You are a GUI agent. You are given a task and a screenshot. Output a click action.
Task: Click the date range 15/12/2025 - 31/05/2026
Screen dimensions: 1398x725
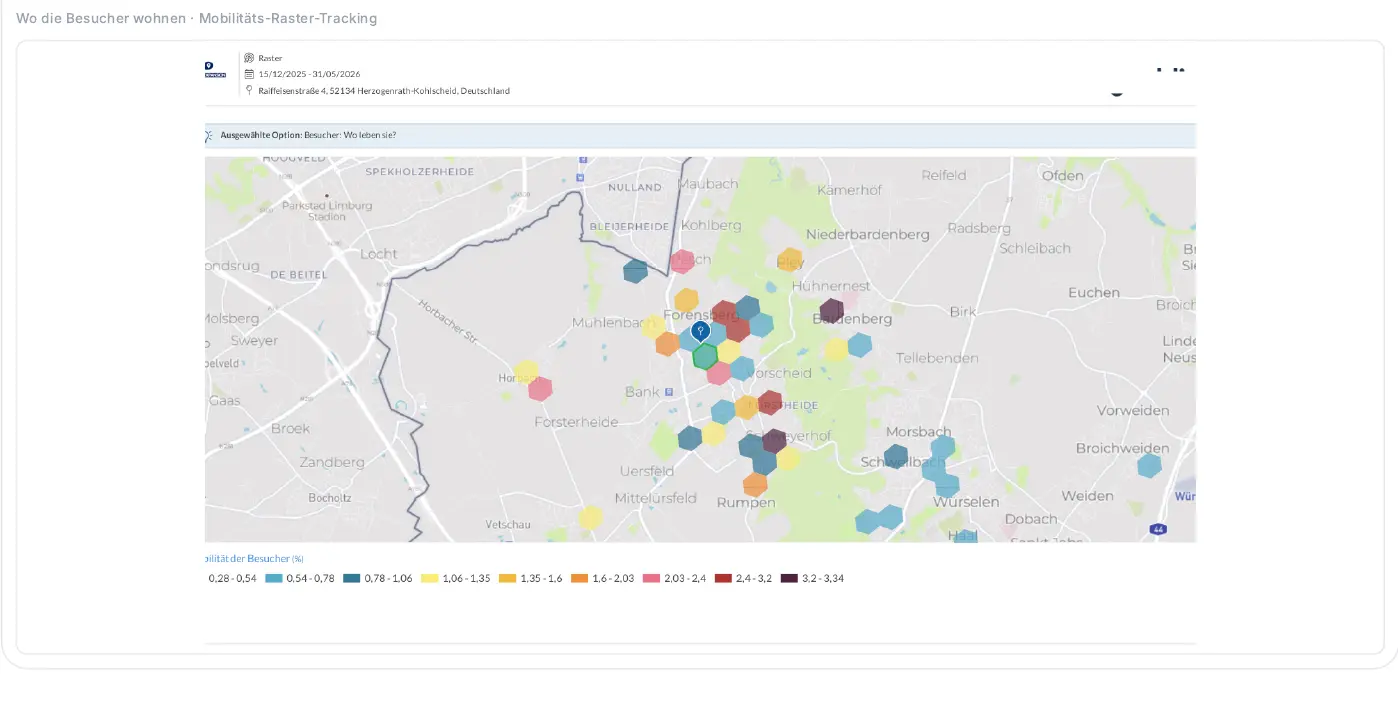[309, 74]
